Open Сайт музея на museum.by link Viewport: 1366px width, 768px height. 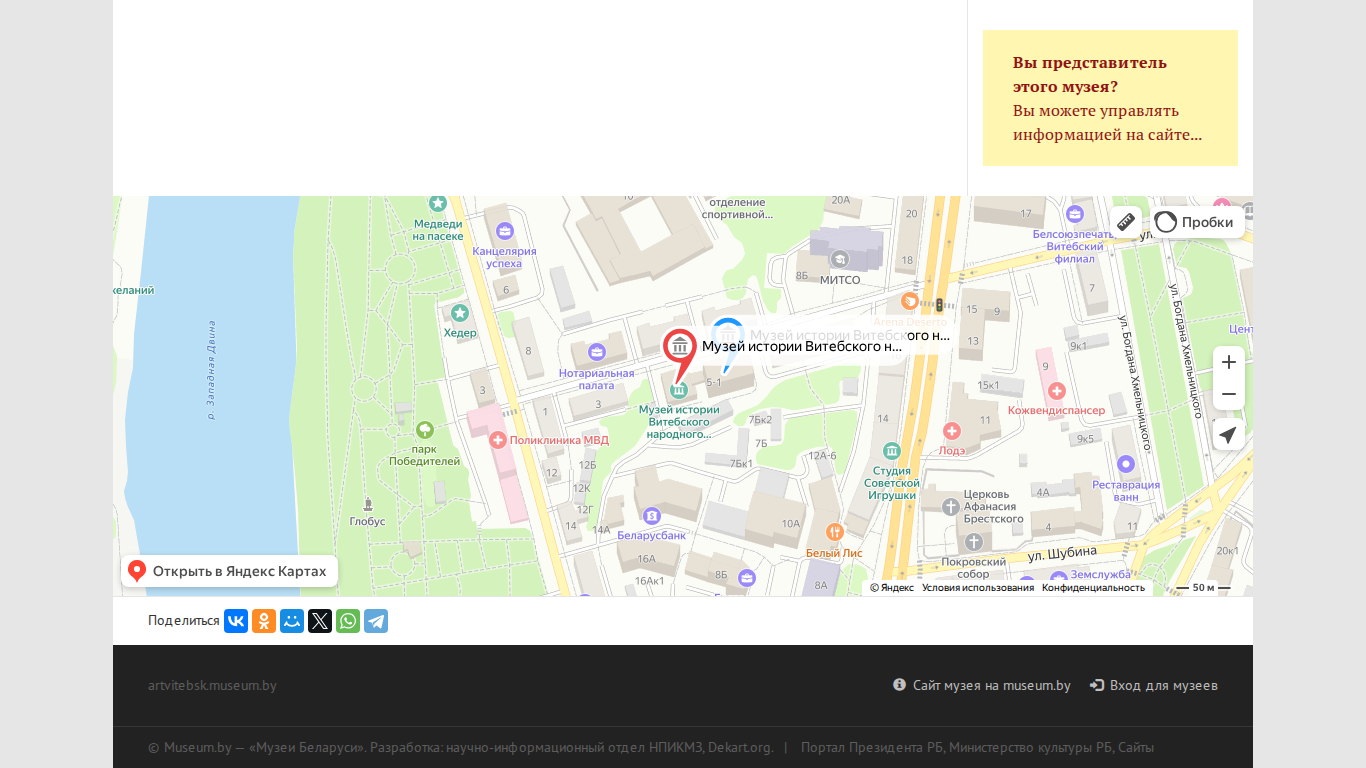coord(982,686)
